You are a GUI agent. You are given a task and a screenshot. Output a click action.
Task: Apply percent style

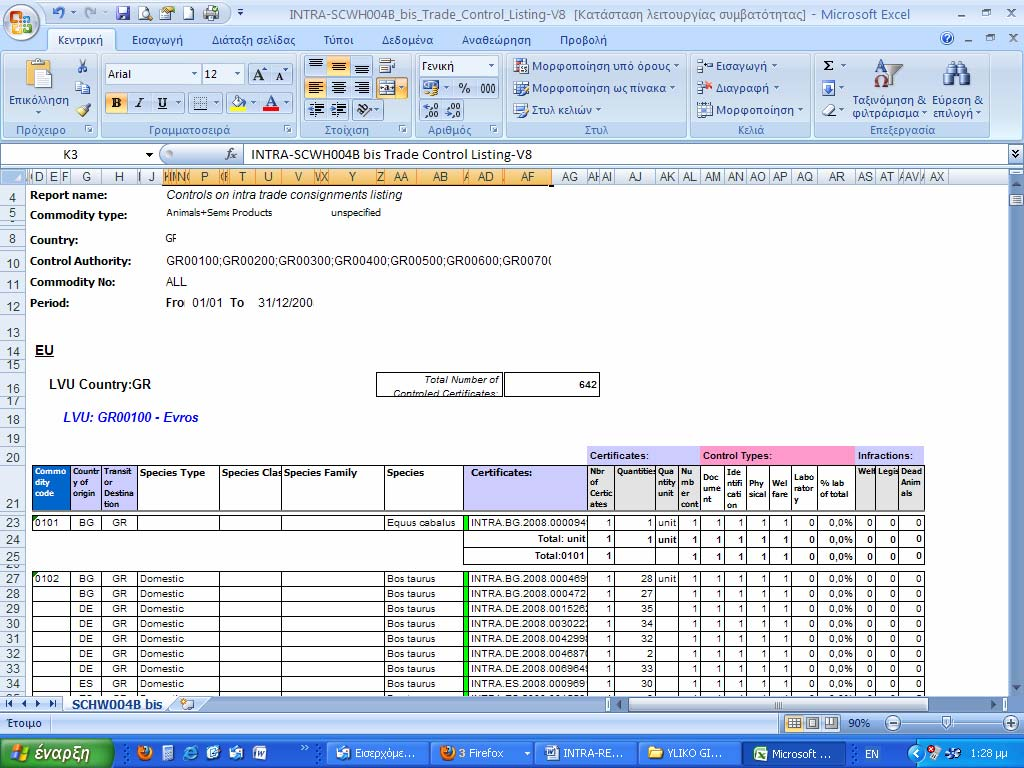click(x=464, y=88)
